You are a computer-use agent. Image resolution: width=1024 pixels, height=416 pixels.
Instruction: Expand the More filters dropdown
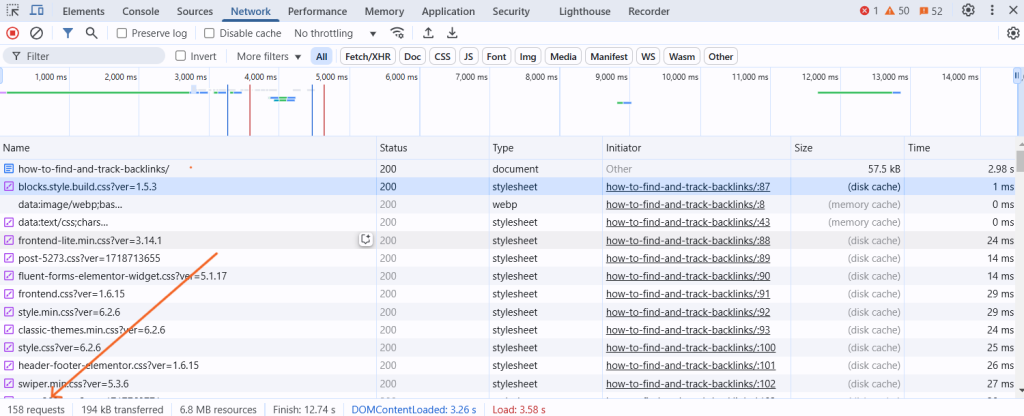(269, 57)
